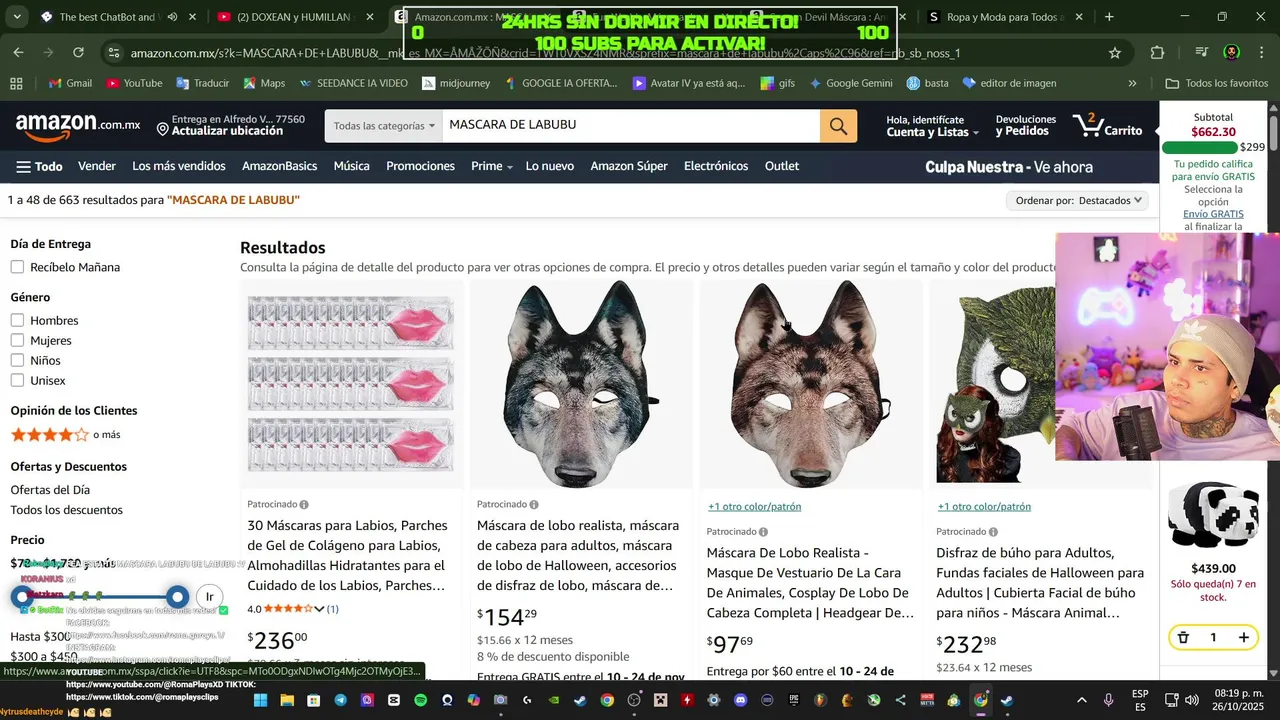Screen dimensions: 1280x720
Task: Open Cuenta y Listas account dropdown
Action: [x=931, y=126]
